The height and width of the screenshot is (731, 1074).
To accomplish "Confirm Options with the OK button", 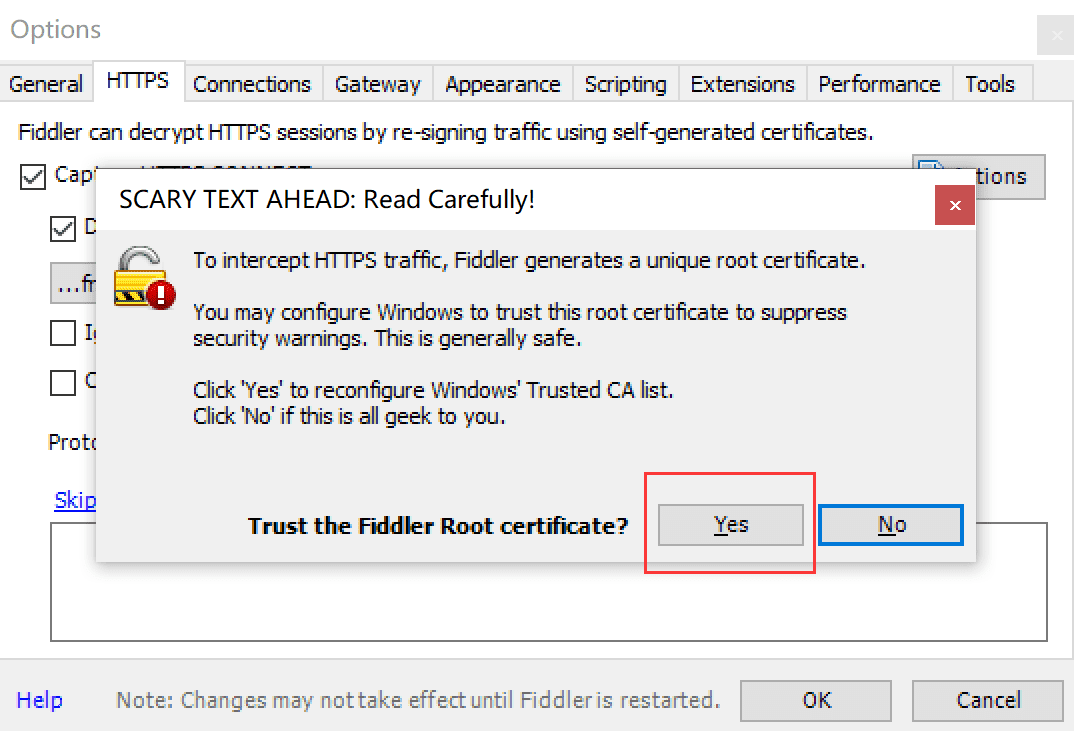I will [x=816, y=700].
